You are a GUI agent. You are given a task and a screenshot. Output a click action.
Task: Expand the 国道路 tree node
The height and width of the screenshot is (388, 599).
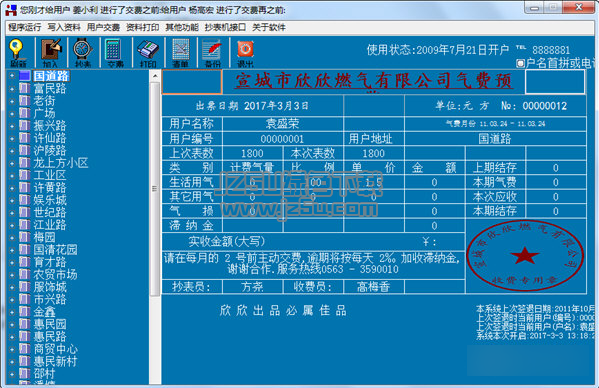pyautogui.click(x=12, y=76)
